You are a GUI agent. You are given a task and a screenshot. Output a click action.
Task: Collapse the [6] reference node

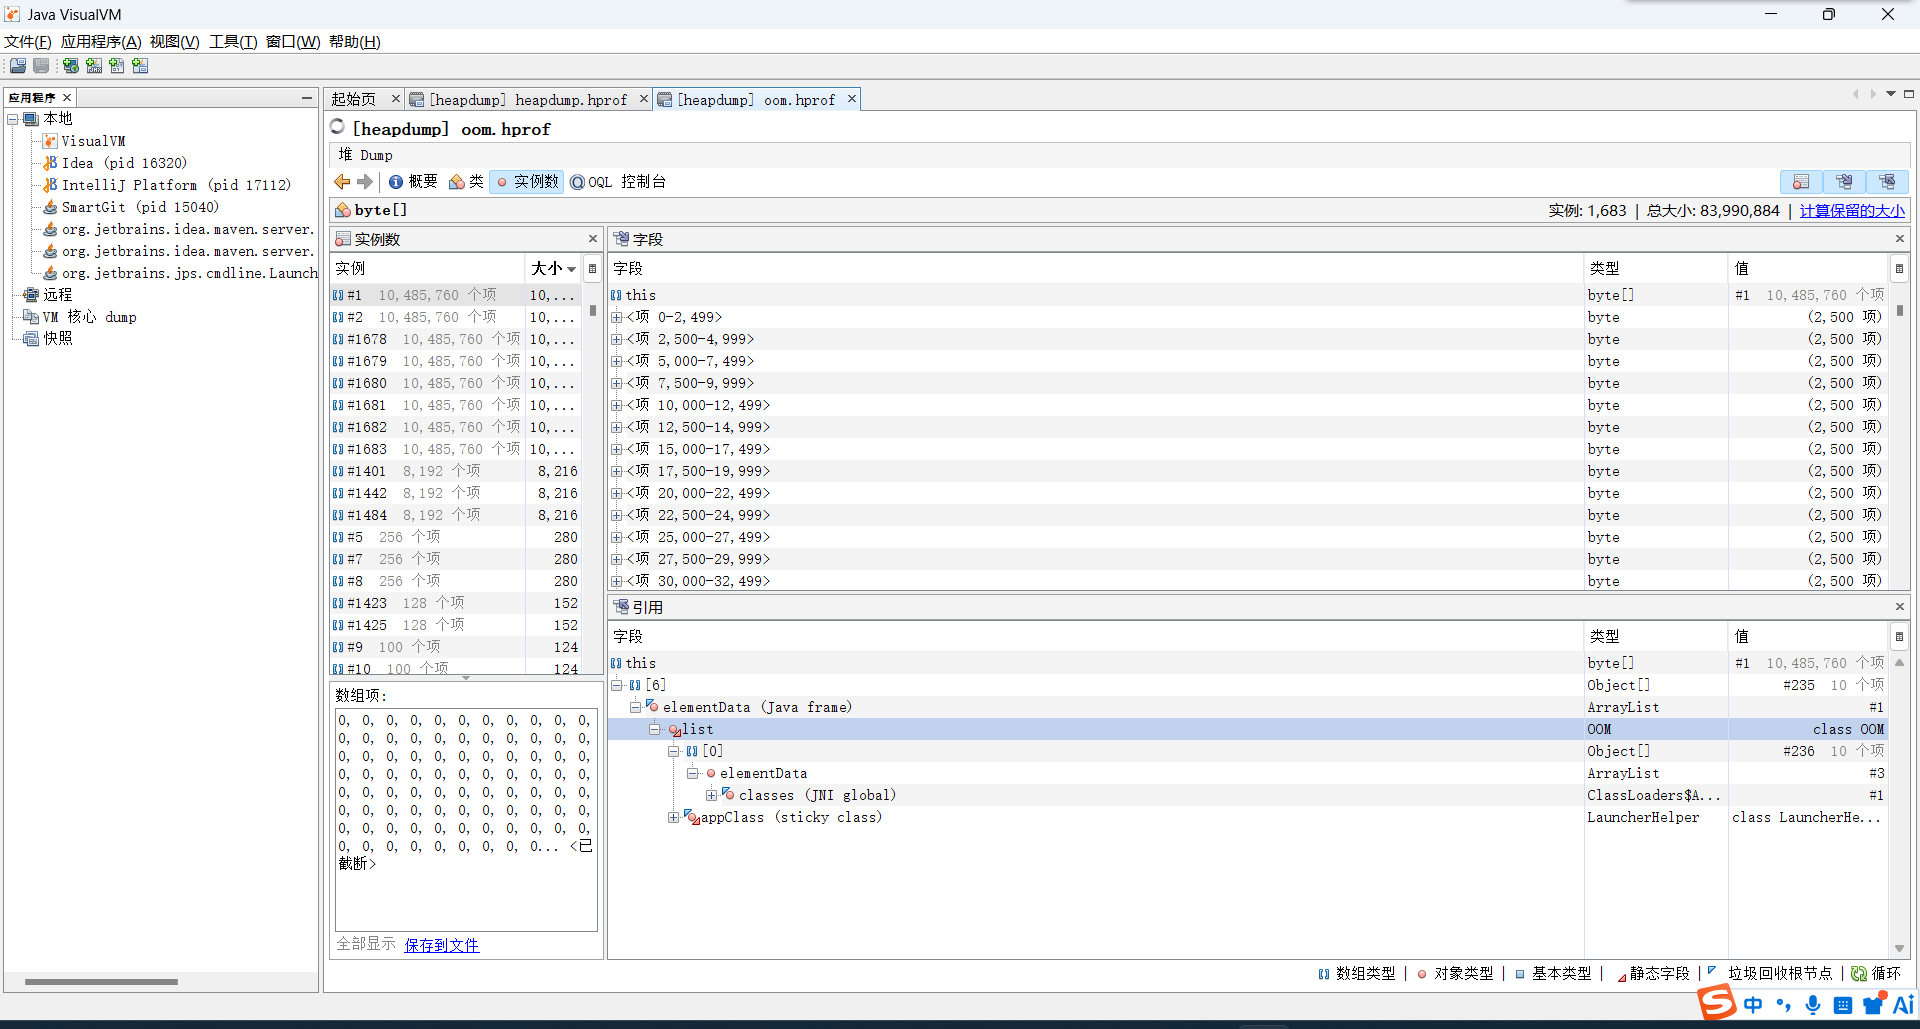tap(617, 685)
